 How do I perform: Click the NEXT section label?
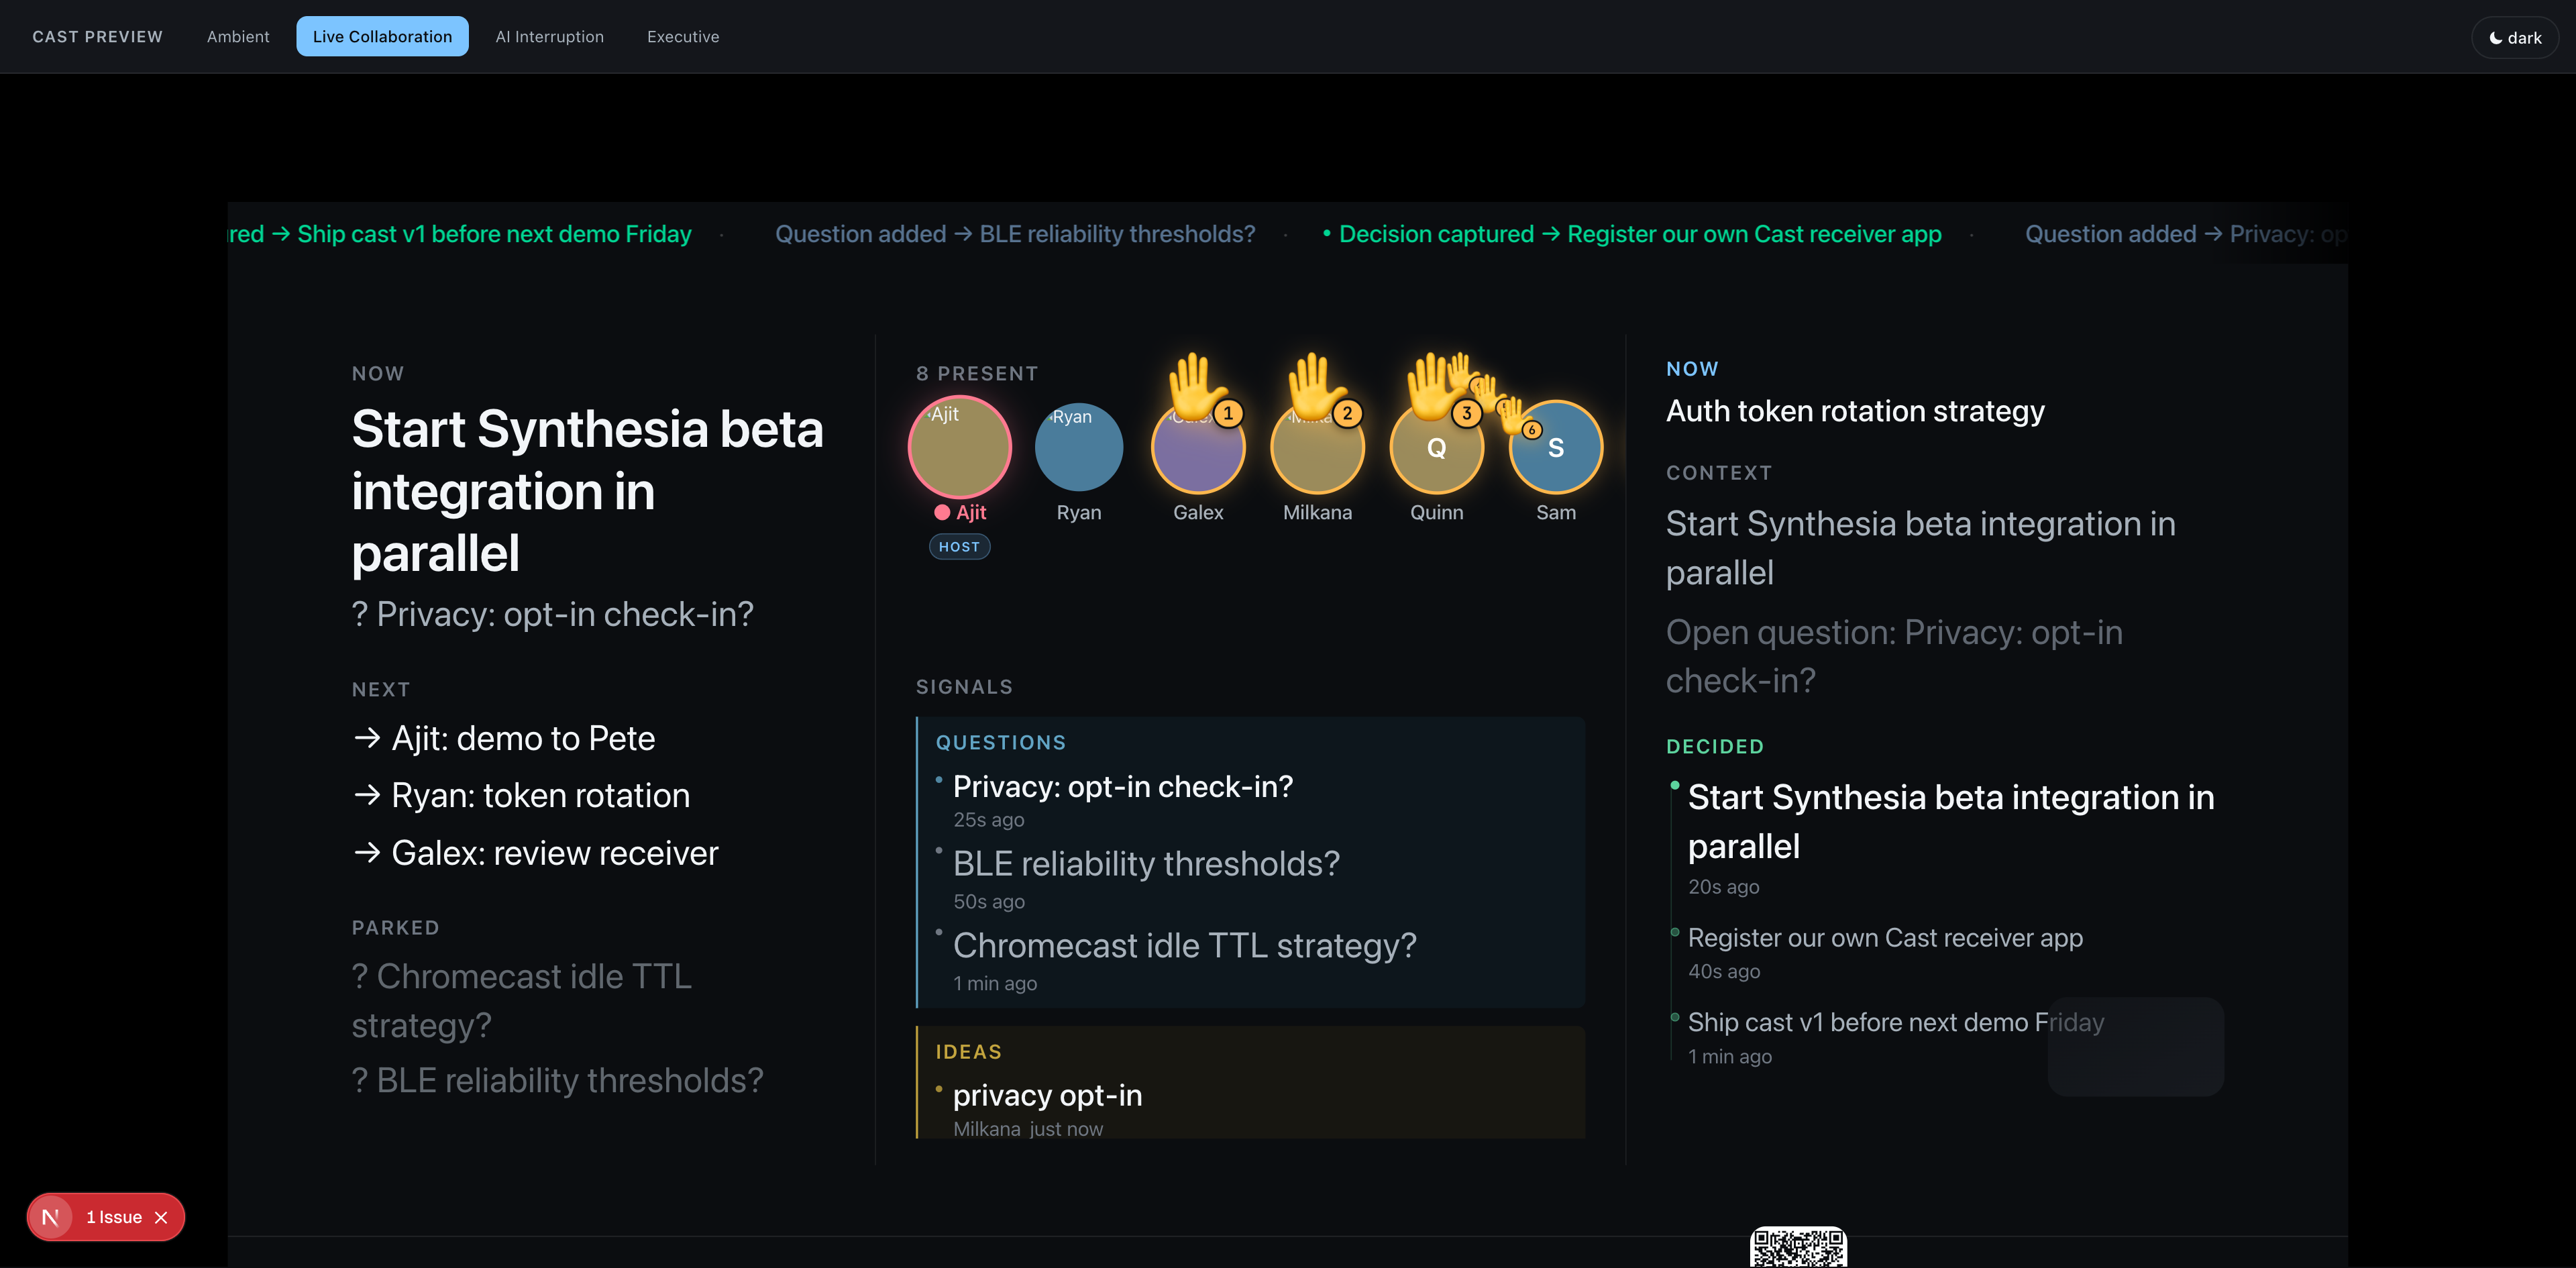point(381,690)
